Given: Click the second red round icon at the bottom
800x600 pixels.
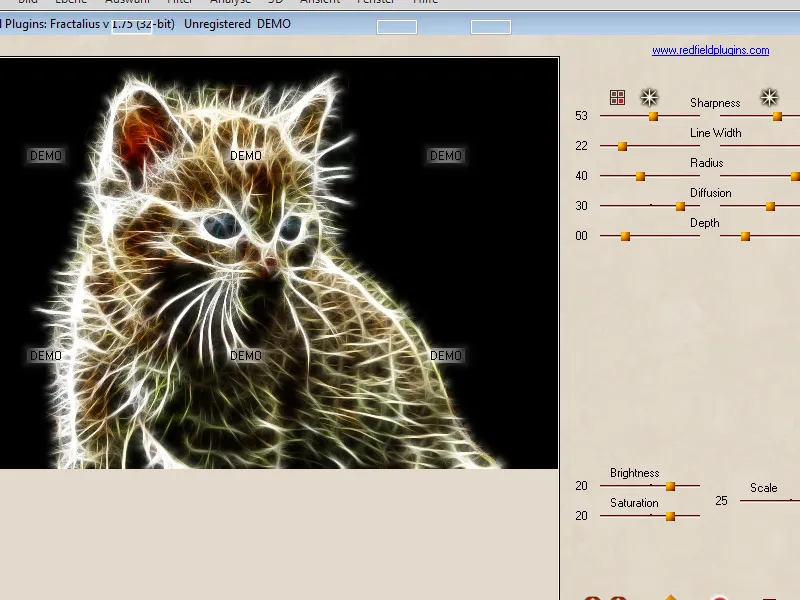Looking at the screenshot, I should (618, 597).
